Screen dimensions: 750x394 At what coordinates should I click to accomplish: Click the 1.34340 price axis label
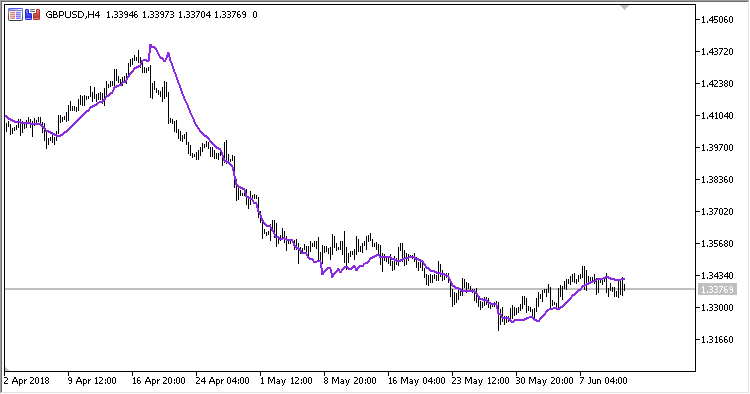tap(717, 275)
